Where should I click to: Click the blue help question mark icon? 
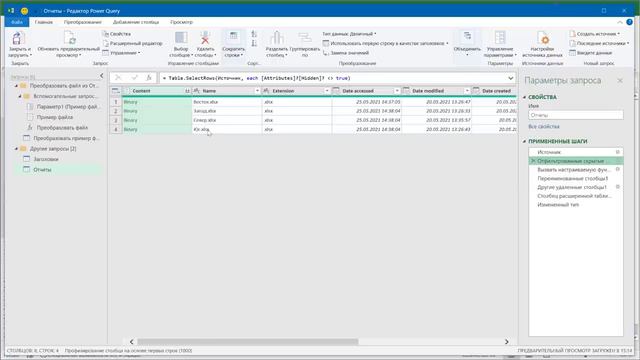630,22
